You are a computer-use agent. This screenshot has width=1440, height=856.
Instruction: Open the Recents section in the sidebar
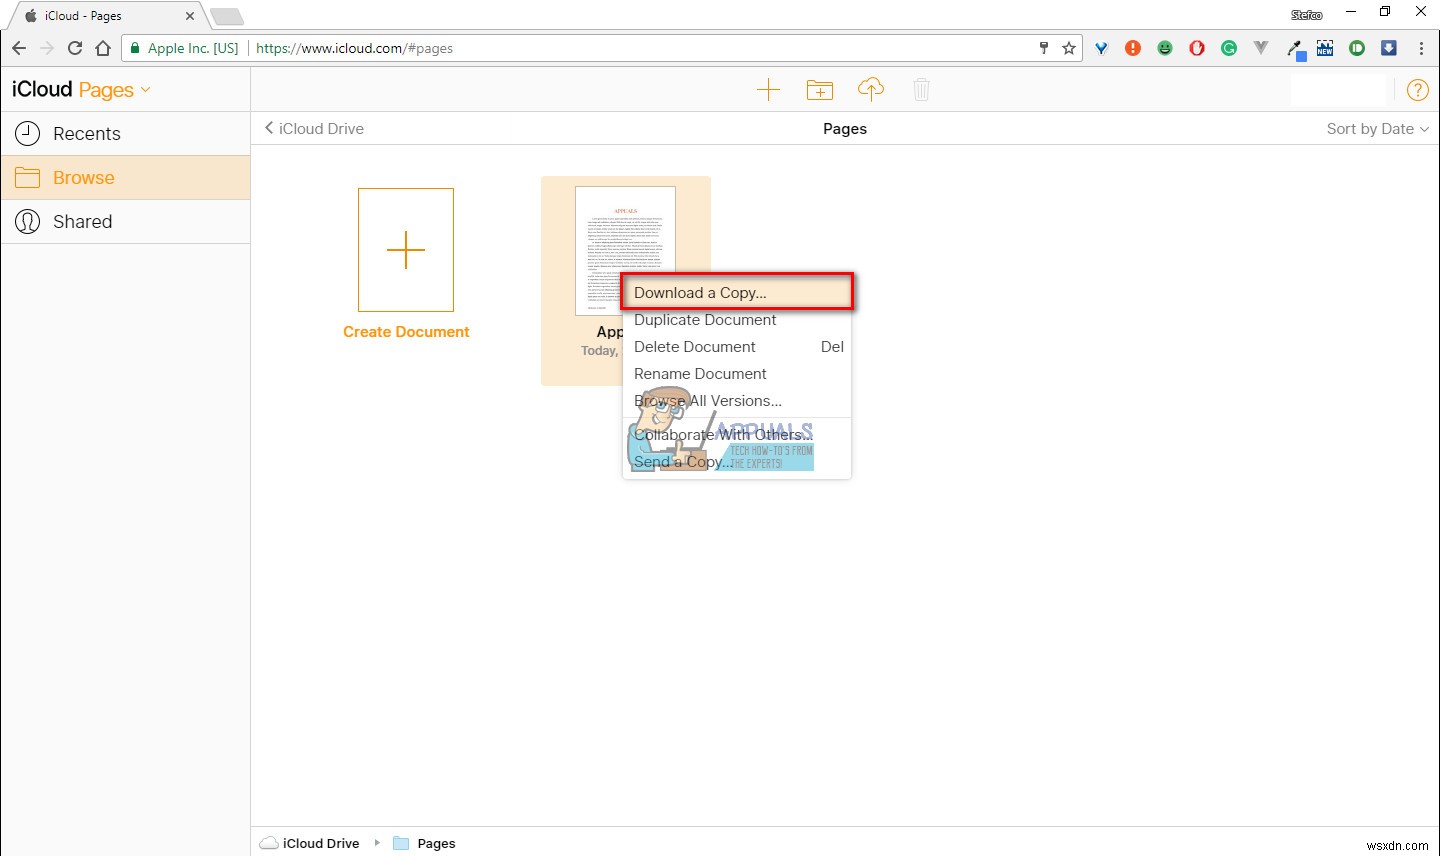(125, 134)
